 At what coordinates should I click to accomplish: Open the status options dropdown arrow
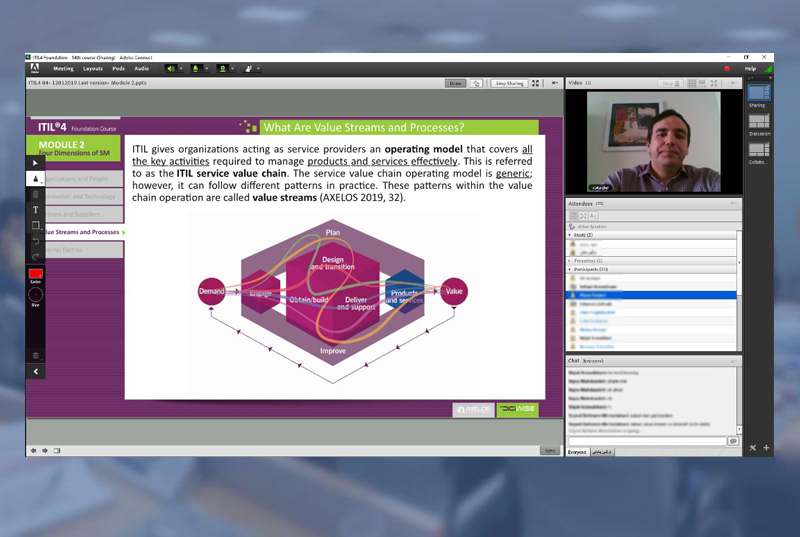pos(259,68)
